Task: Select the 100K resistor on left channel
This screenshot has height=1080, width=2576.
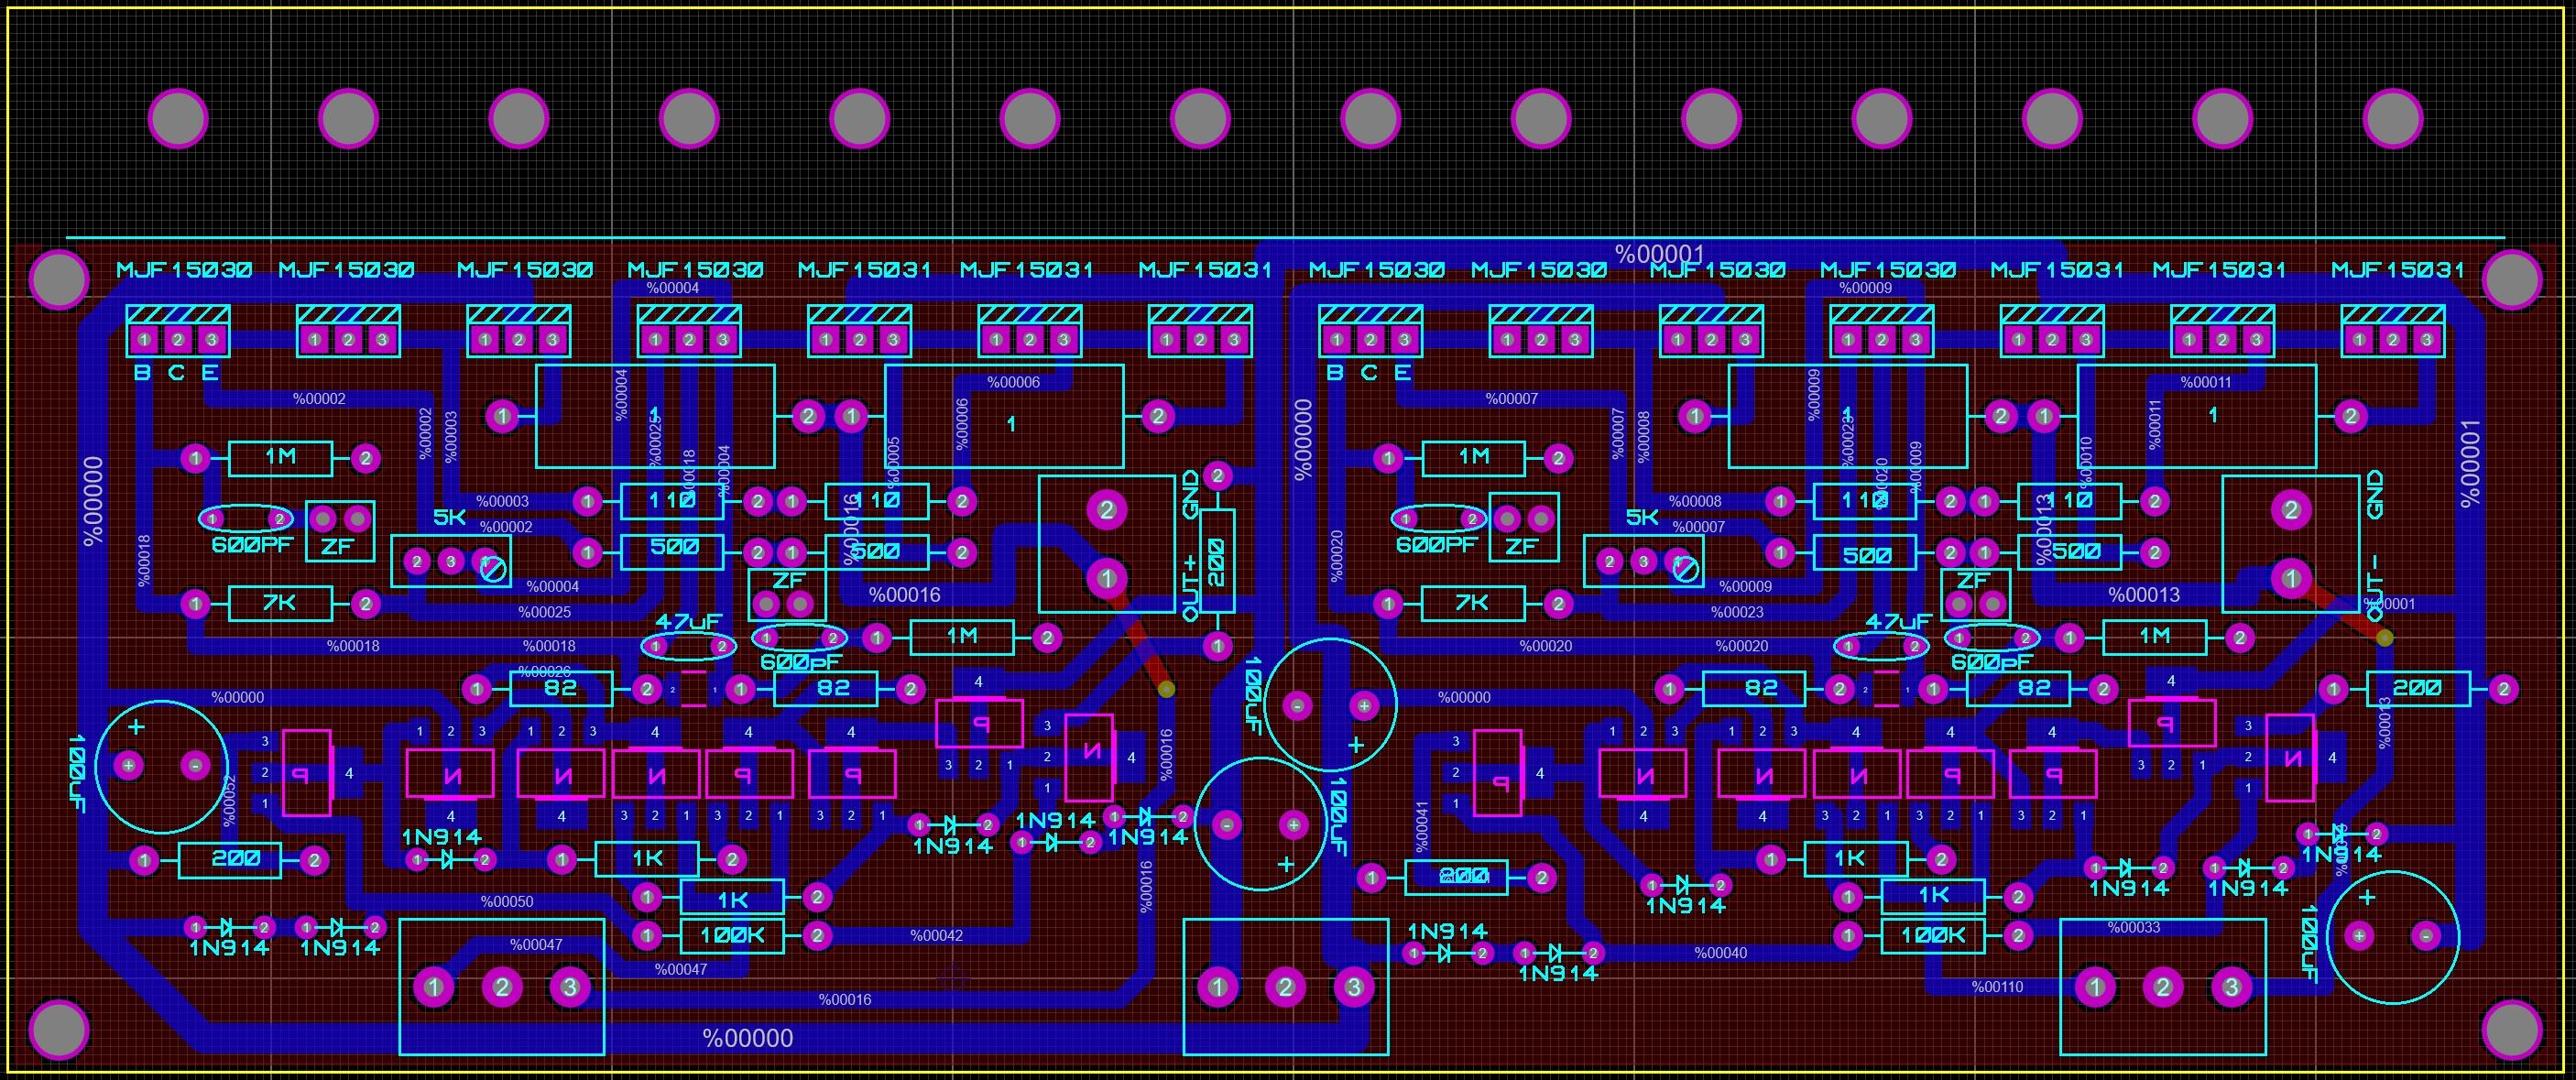Action: (x=732, y=936)
